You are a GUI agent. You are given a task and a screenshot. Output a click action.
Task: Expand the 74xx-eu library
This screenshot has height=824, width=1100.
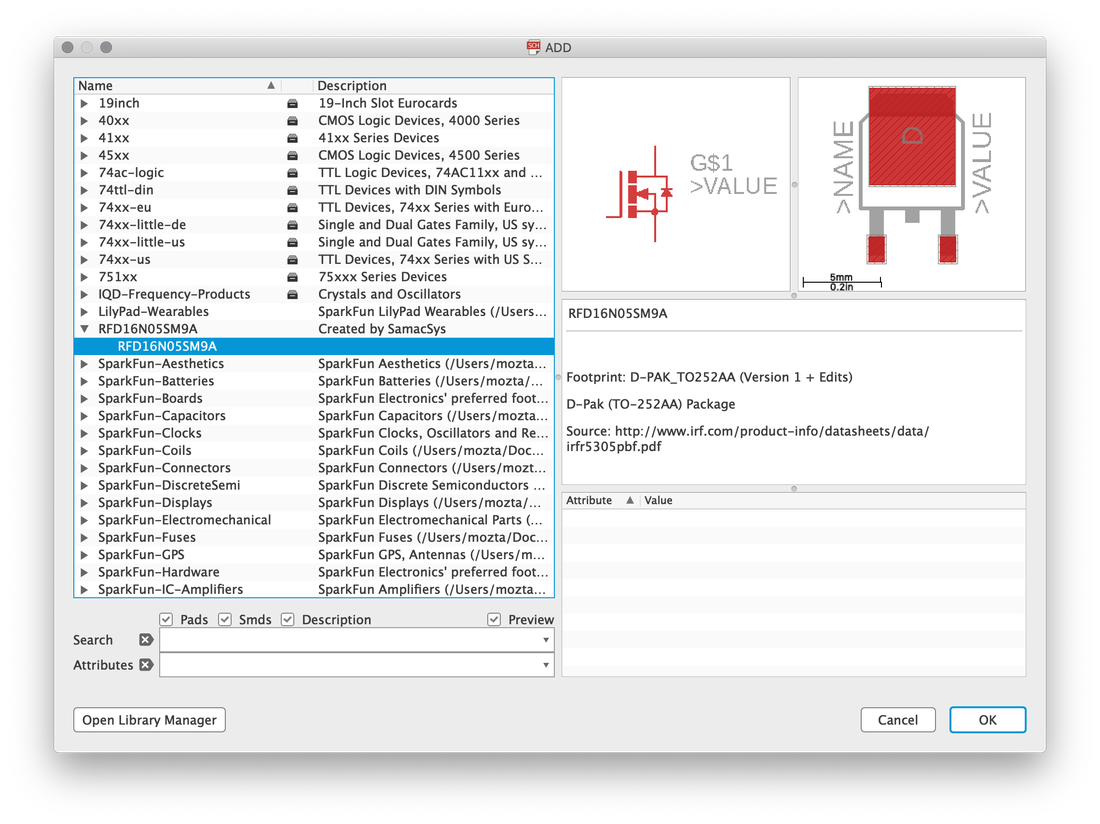[84, 208]
